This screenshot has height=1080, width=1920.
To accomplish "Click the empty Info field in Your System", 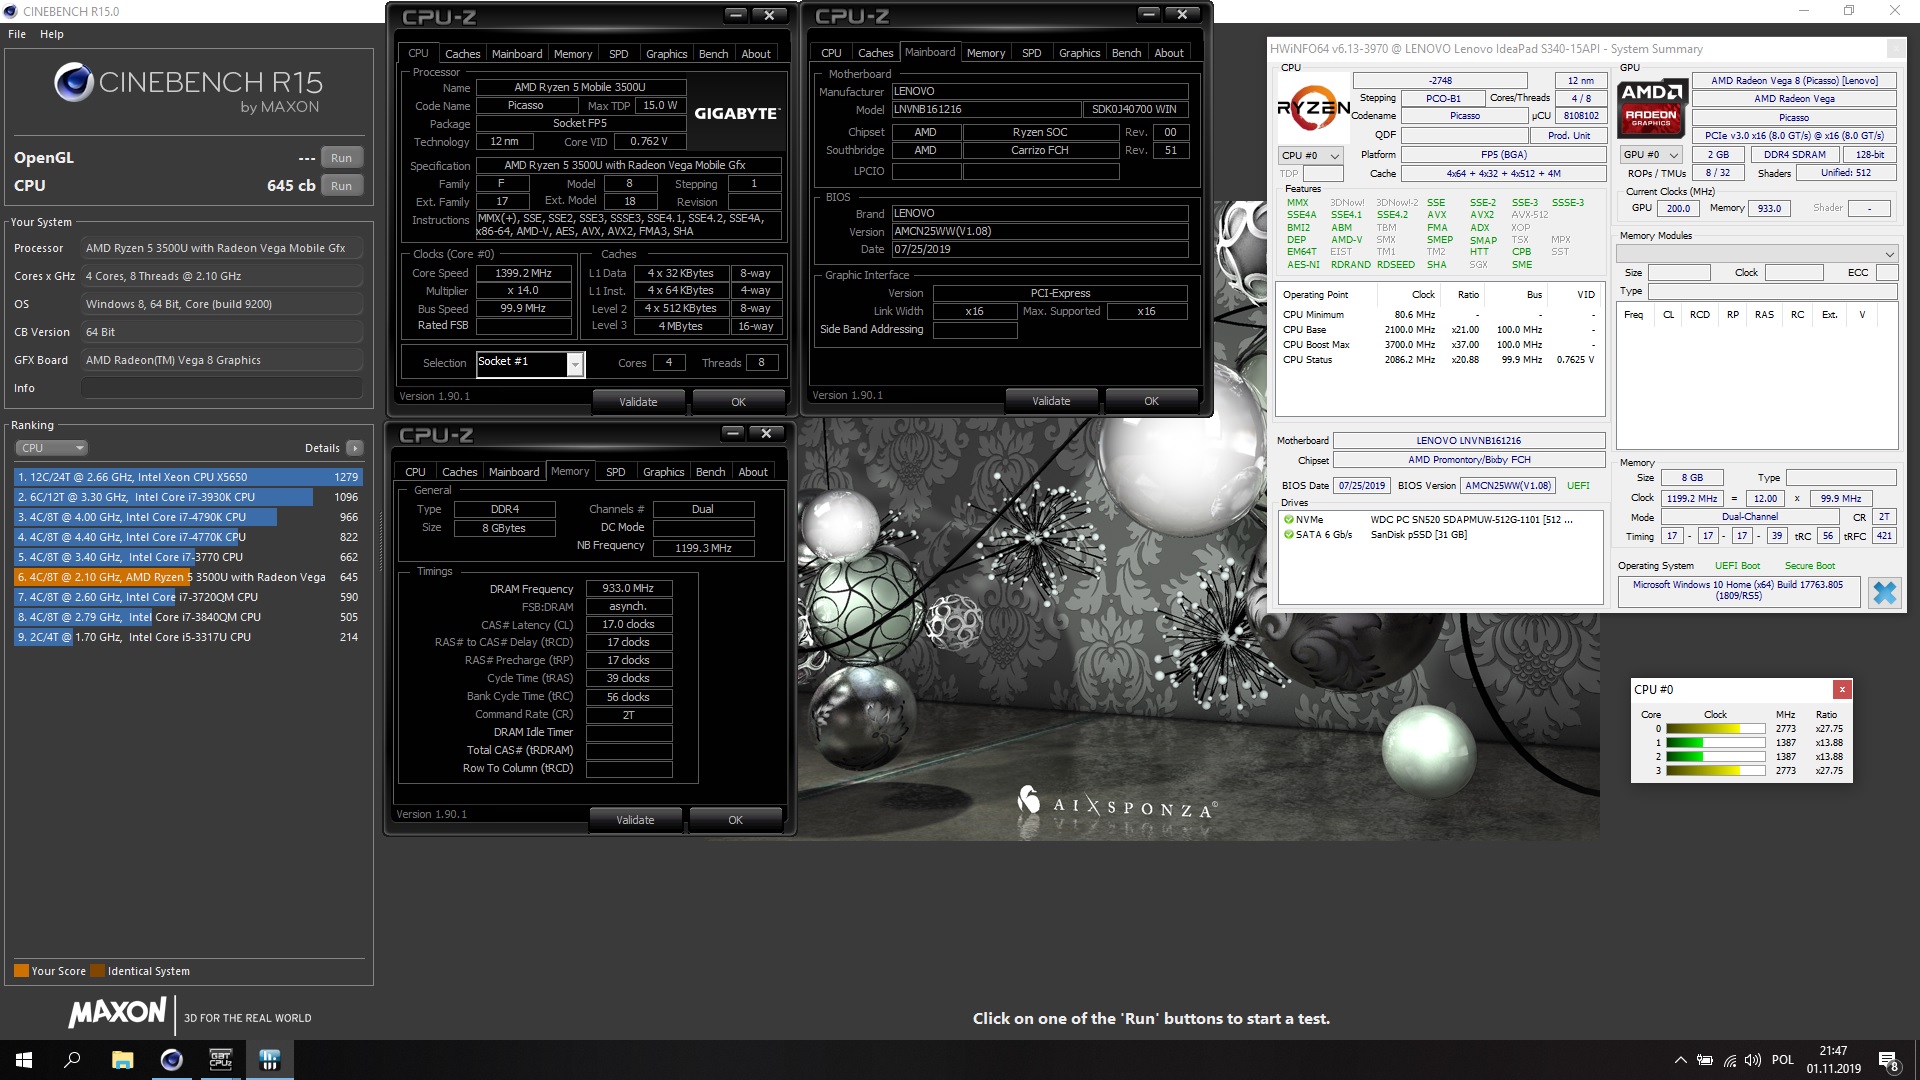I will (x=222, y=388).
